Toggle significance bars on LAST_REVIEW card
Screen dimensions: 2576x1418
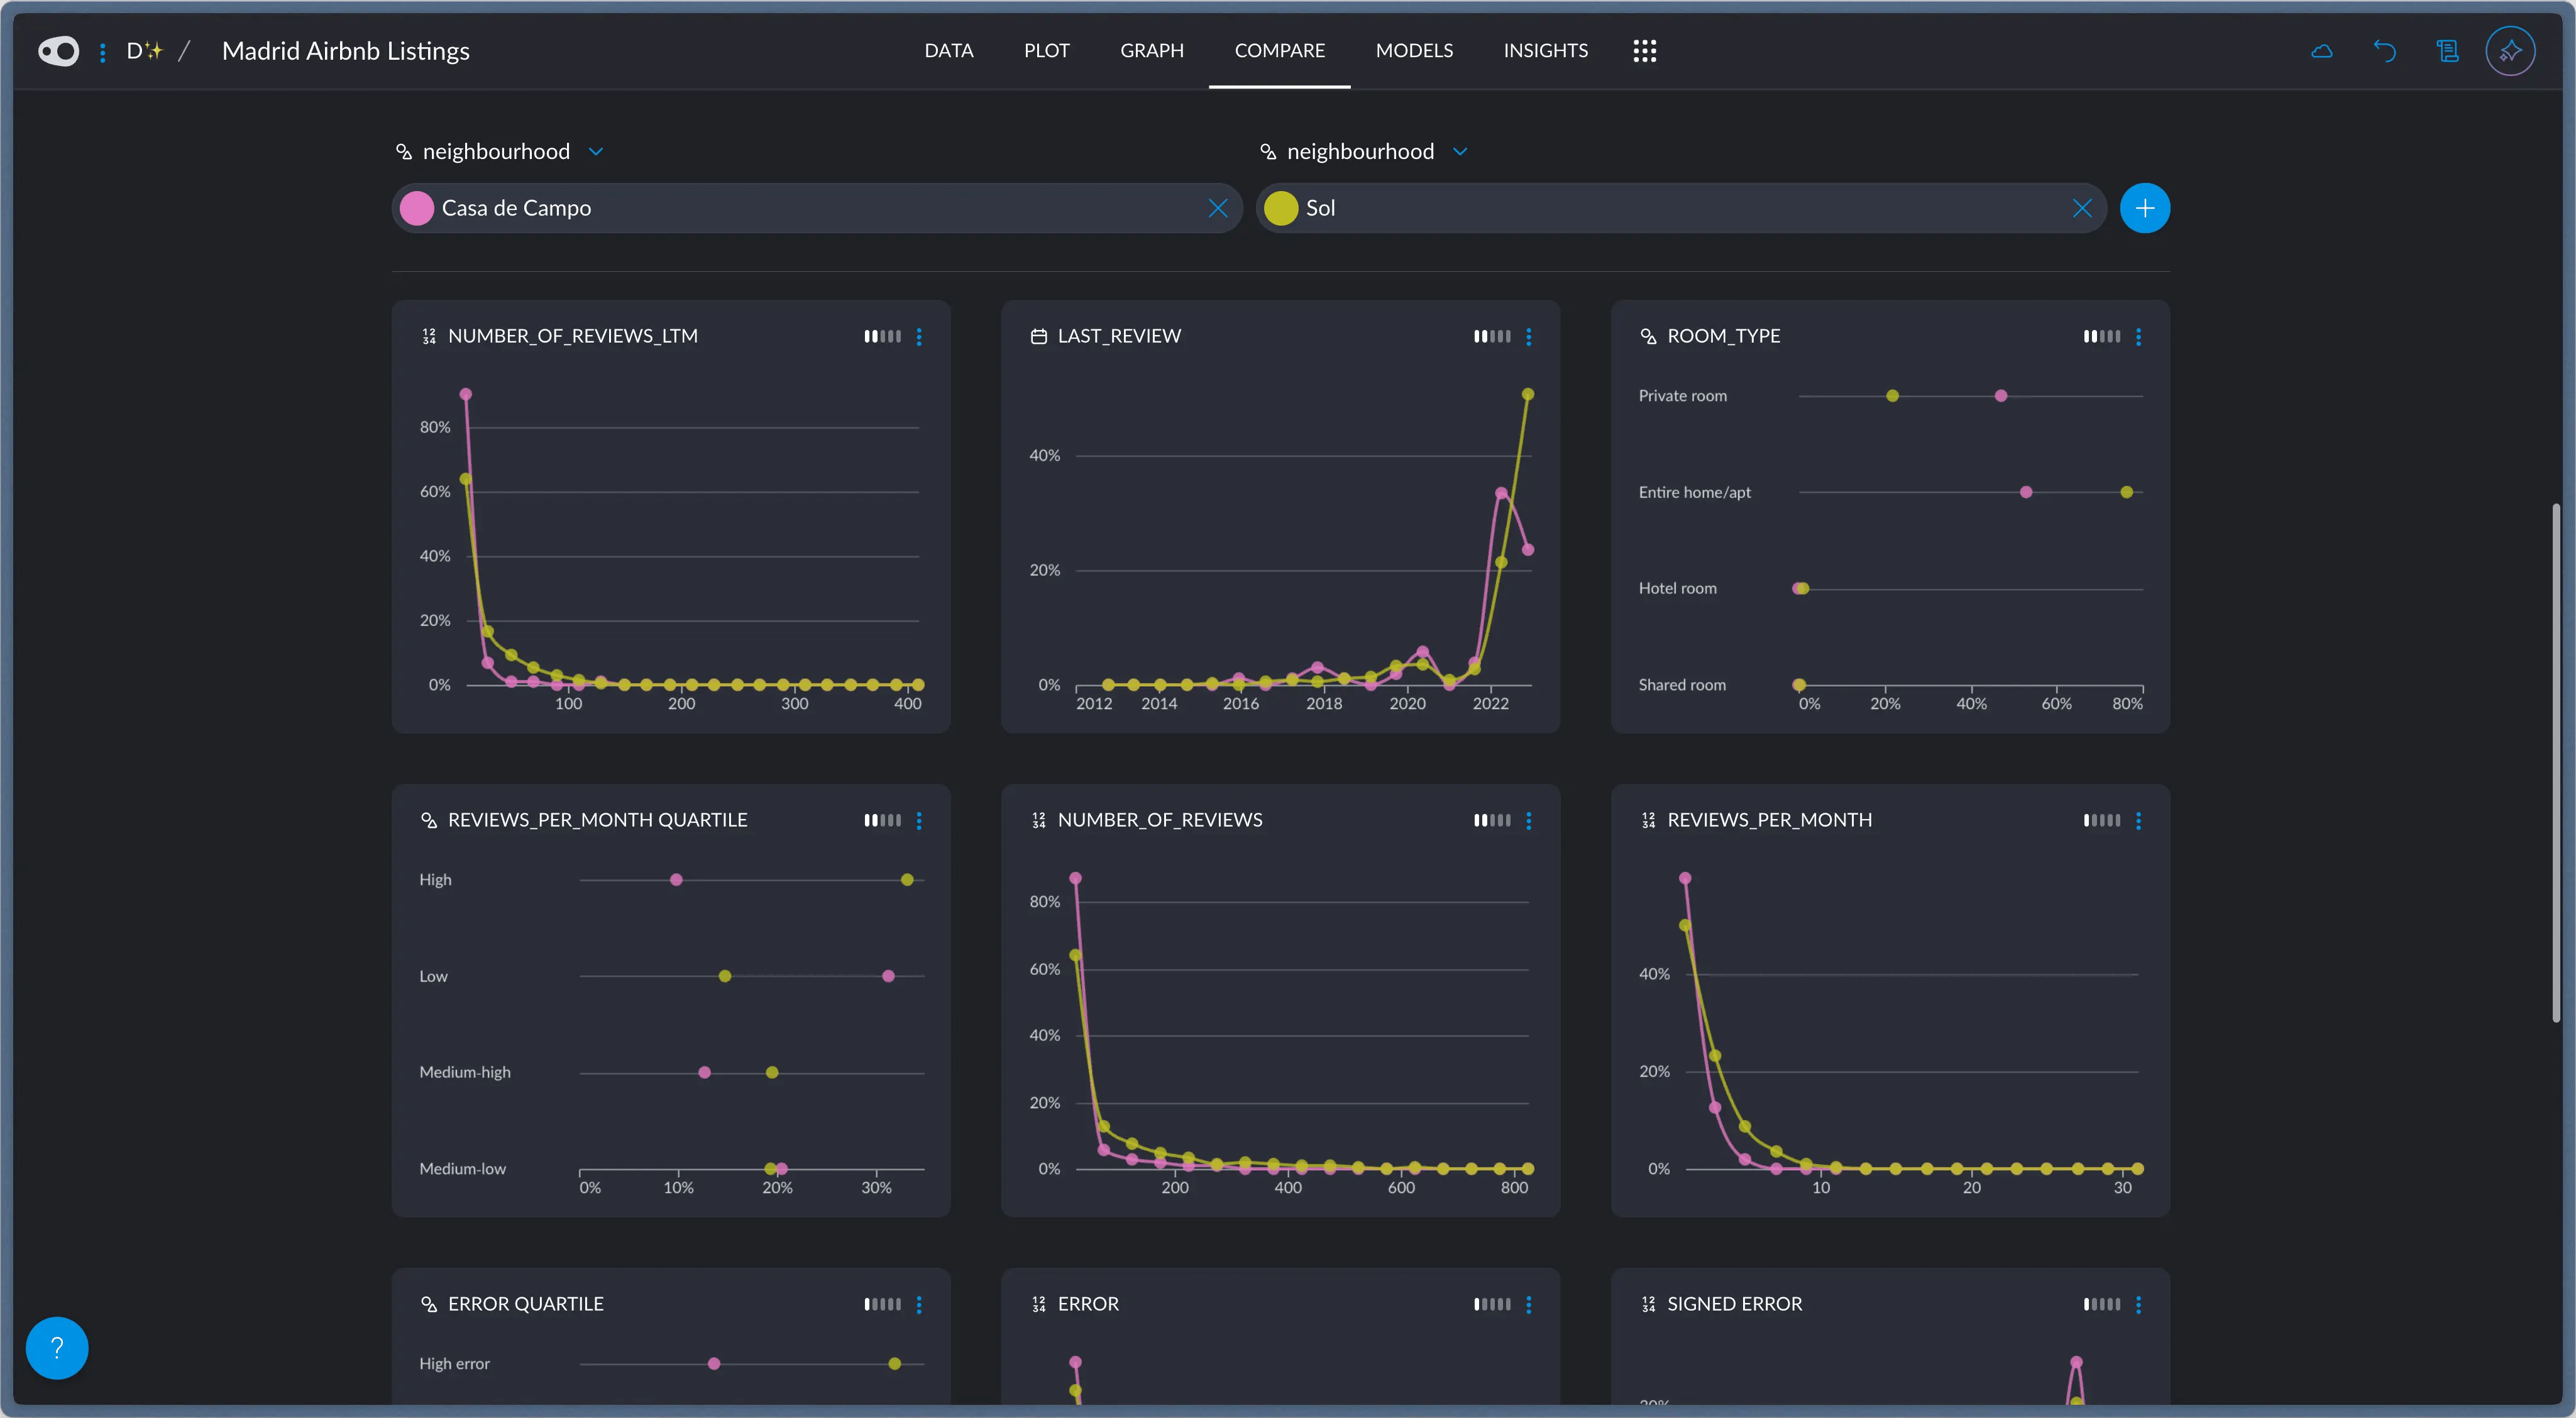pyautogui.click(x=1492, y=337)
